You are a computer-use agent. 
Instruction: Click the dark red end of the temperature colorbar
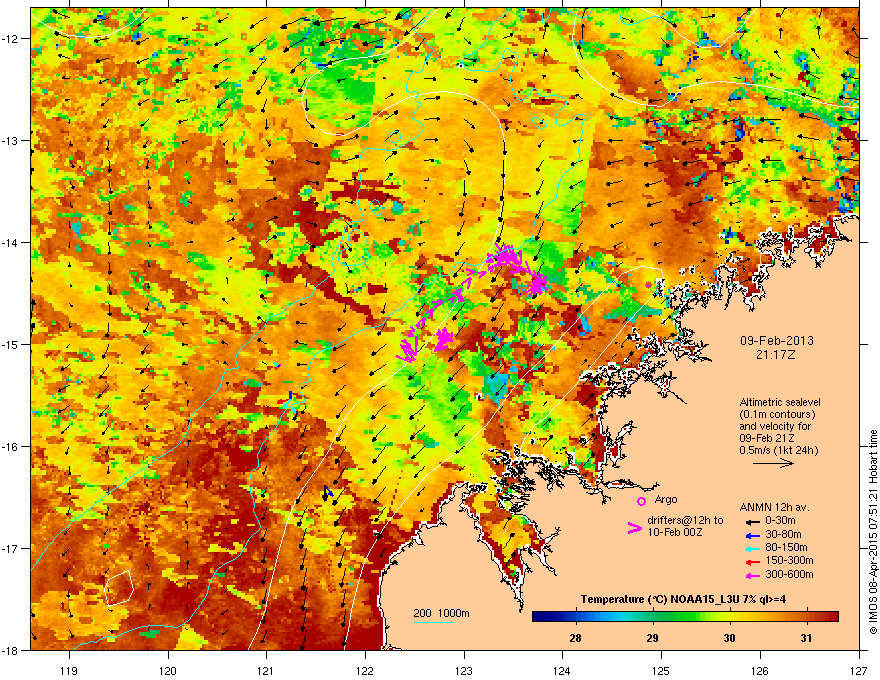click(831, 617)
